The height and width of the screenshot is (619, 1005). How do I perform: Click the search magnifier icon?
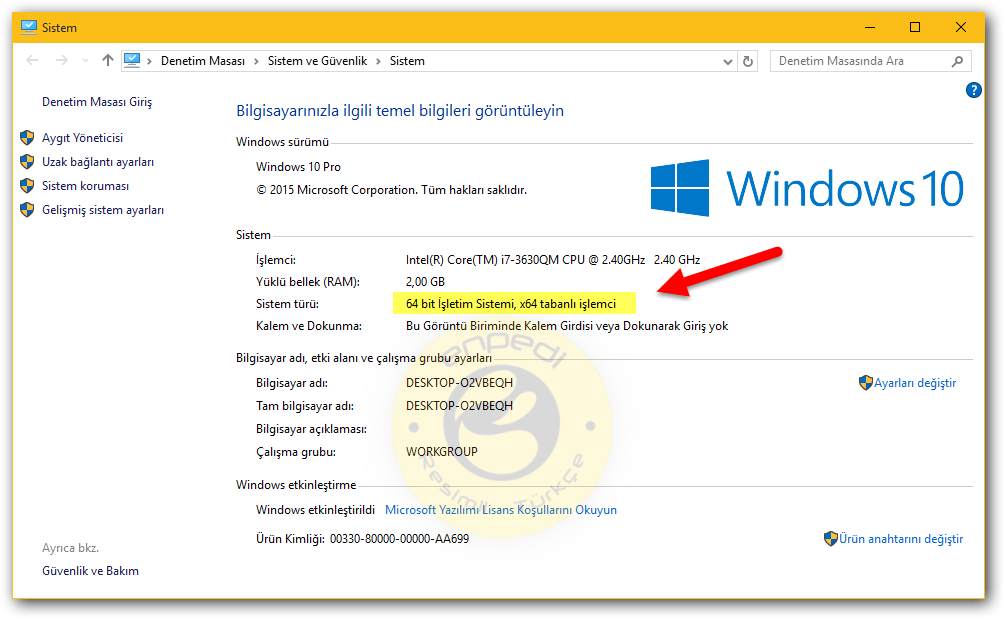click(x=958, y=62)
